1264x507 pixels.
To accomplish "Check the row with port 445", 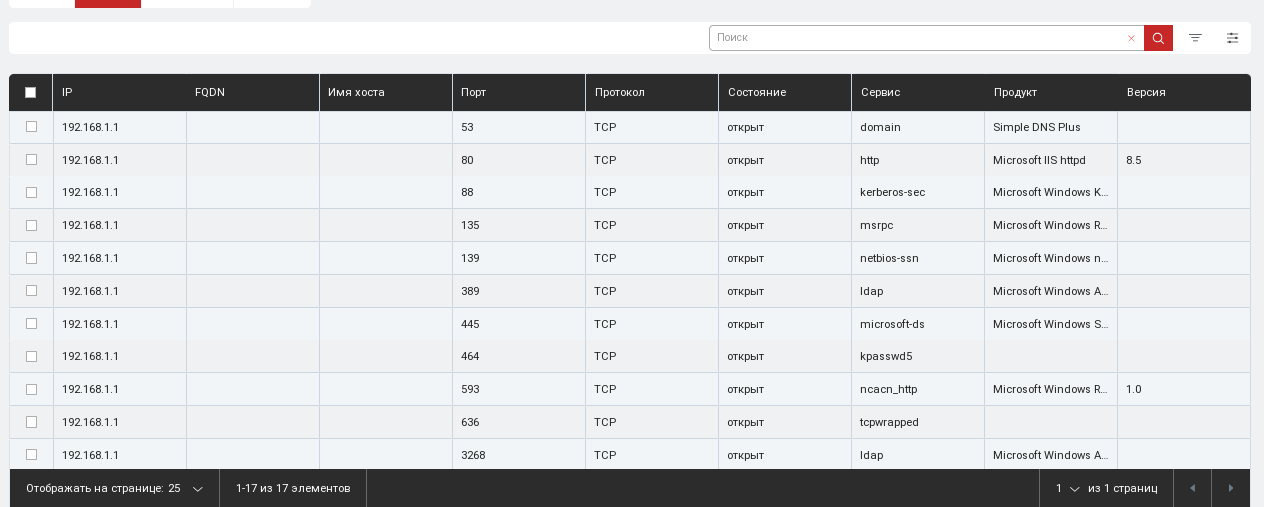I will (x=31, y=324).
